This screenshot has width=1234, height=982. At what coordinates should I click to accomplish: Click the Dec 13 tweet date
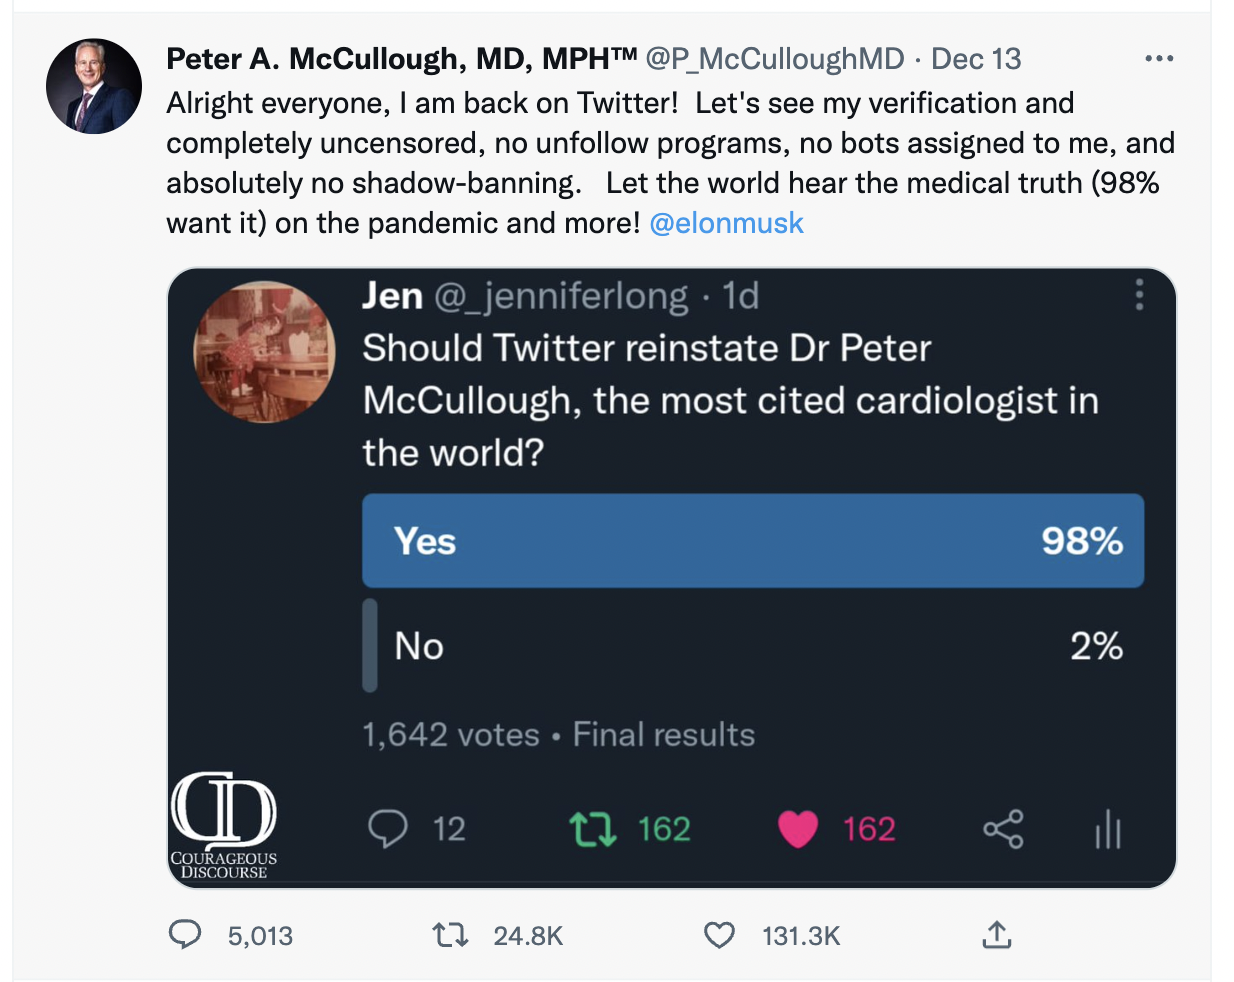coord(976,59)
